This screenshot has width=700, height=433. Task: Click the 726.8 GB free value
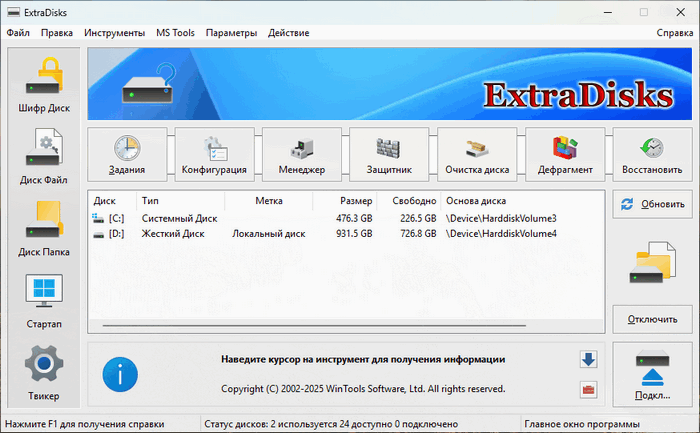pos(418,233)
